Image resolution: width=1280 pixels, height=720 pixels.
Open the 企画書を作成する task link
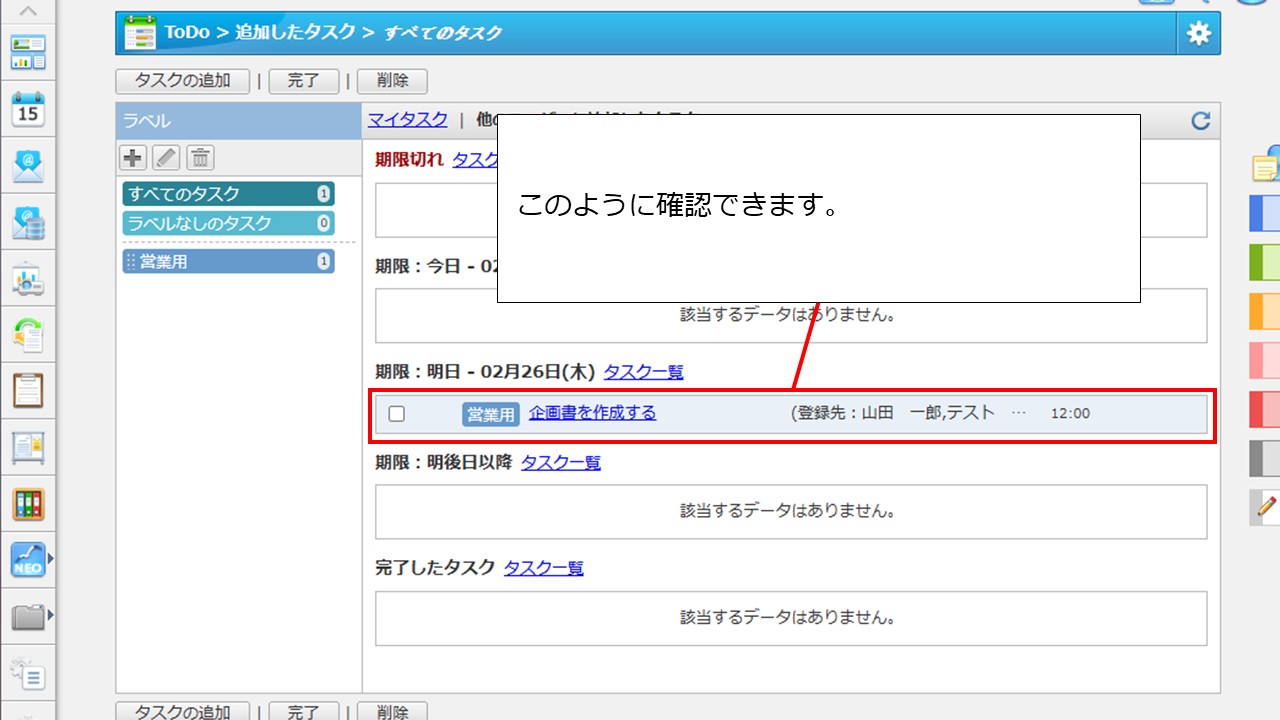(592, 413)
